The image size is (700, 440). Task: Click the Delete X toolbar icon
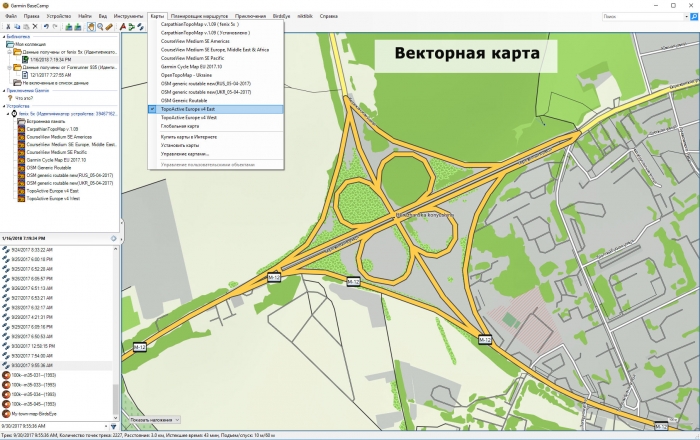35,27
